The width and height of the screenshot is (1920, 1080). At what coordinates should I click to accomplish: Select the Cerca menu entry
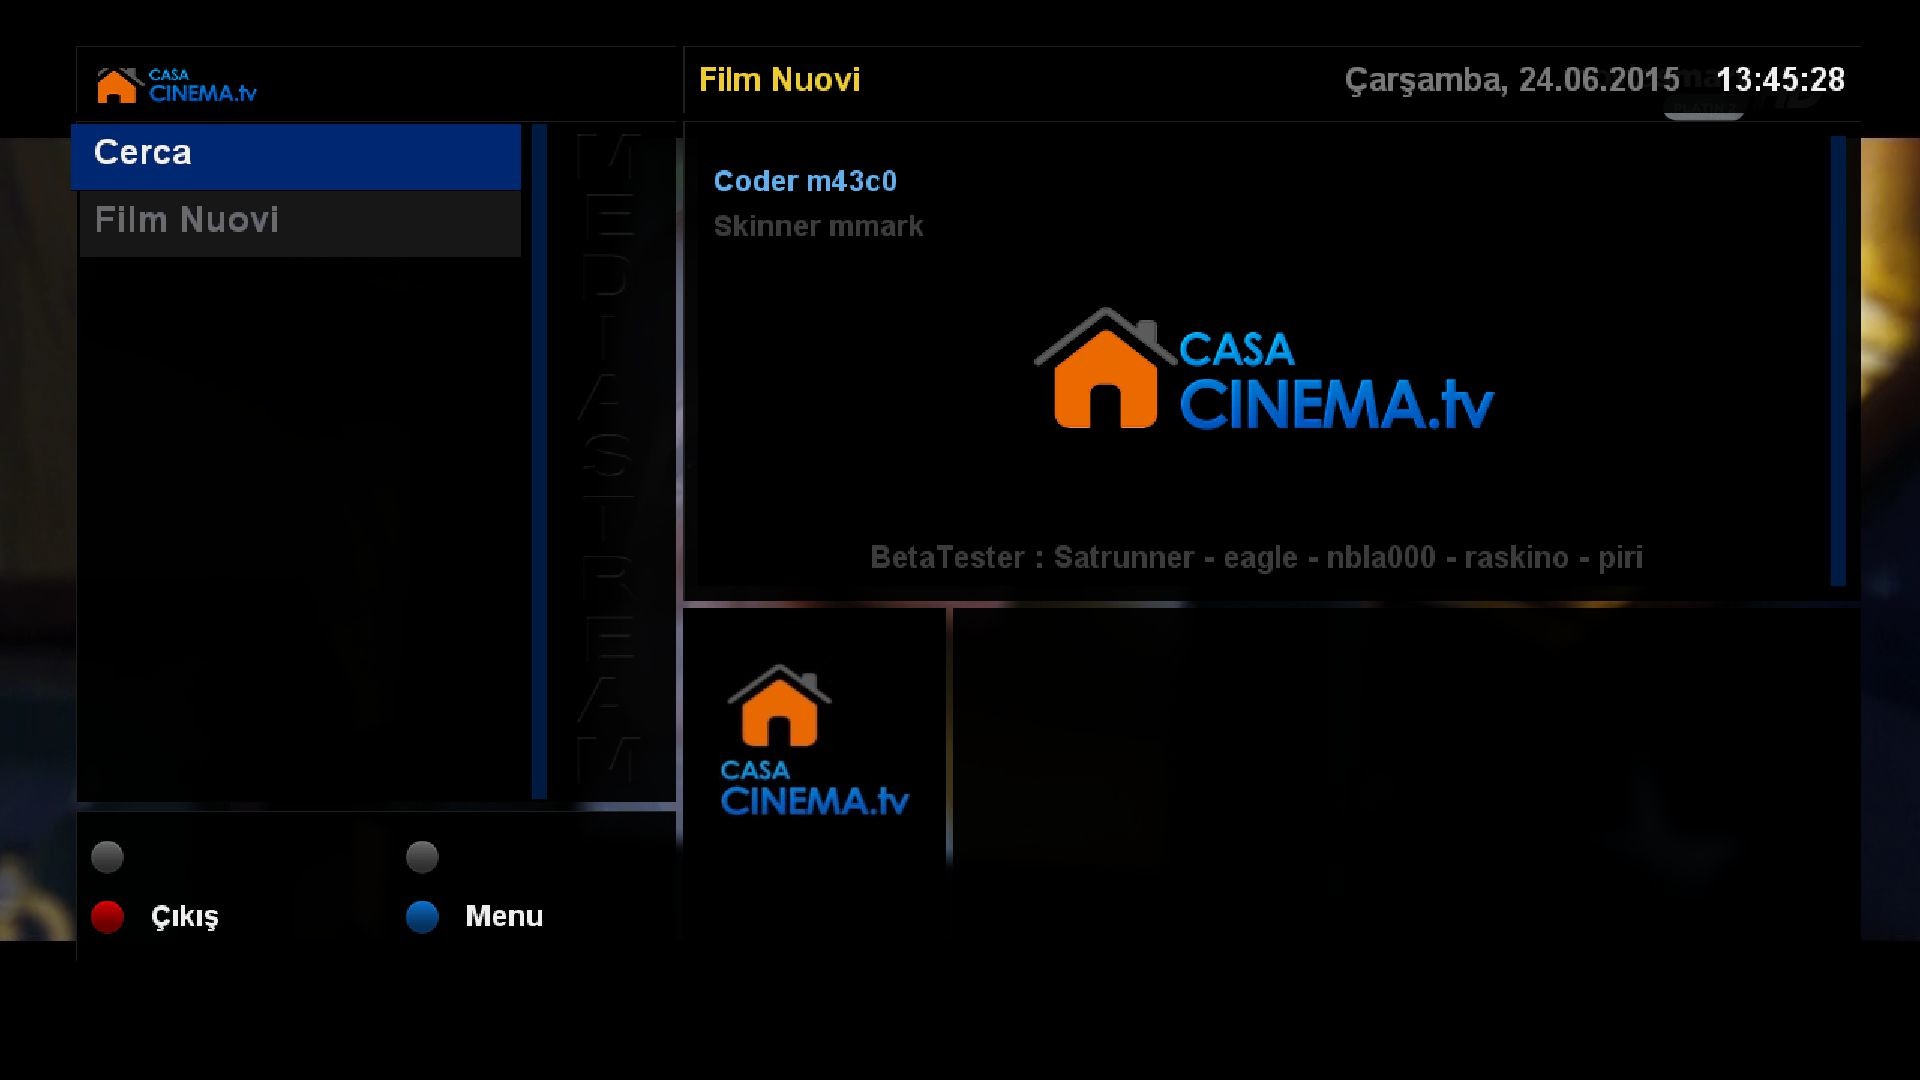click(x=296, y=156)
